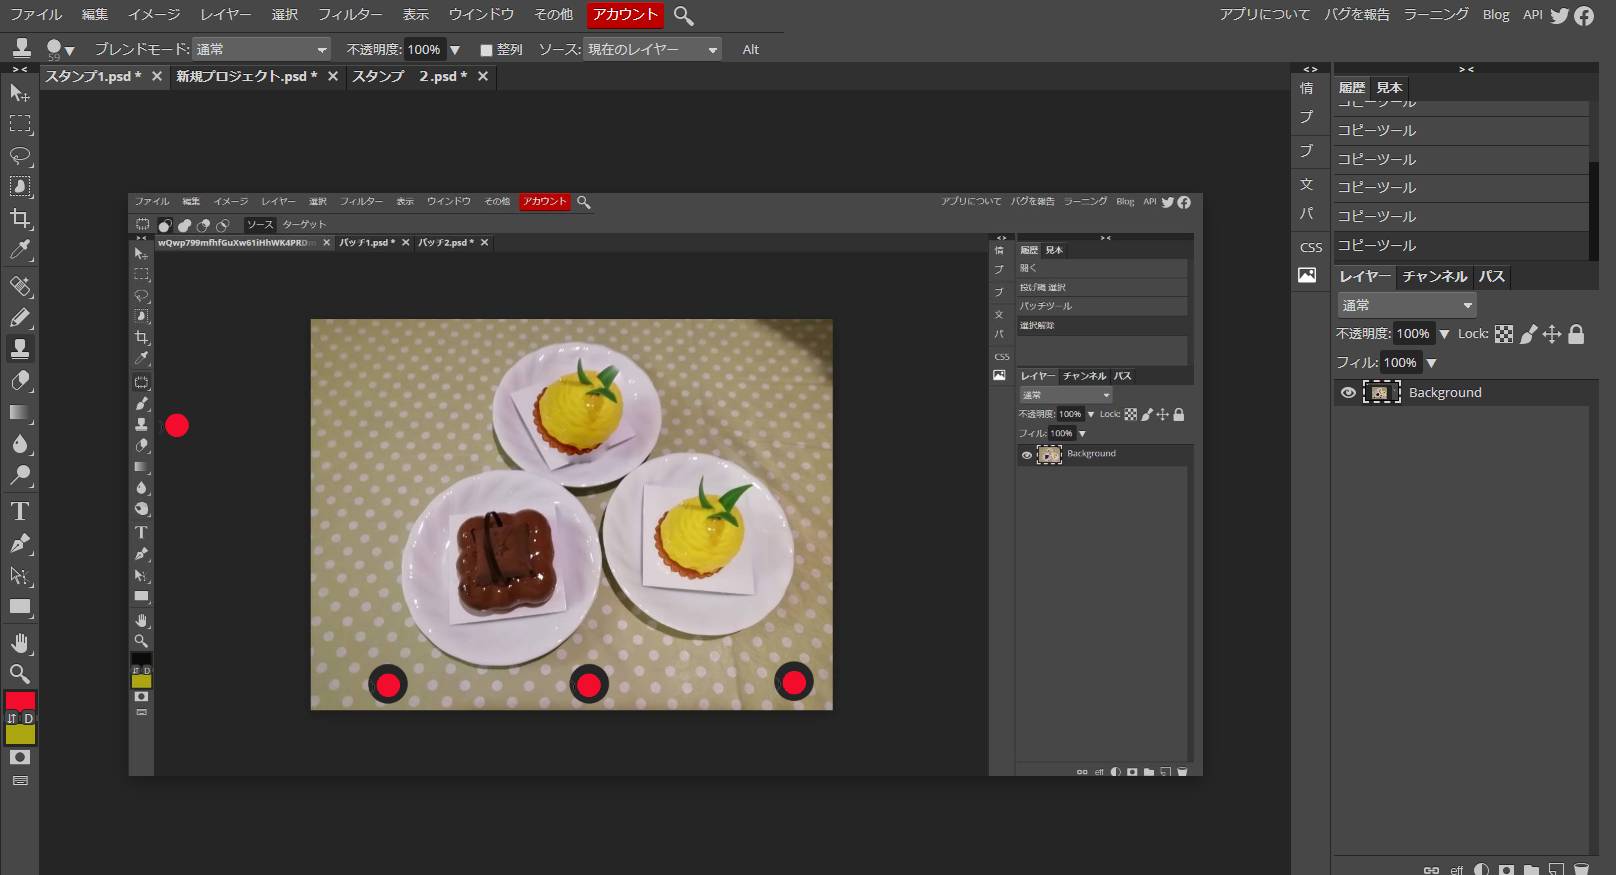Delete layer using the trash icon
The image size is (1616, 875).
pos(1581,869)
